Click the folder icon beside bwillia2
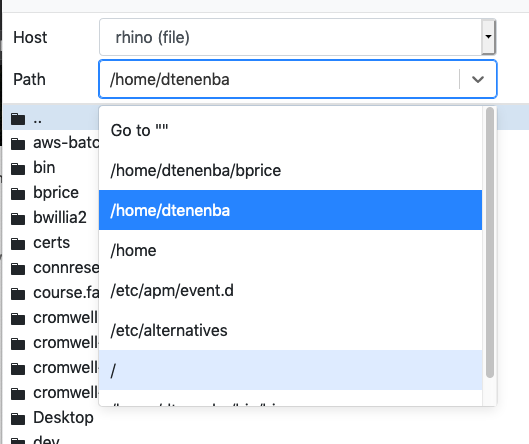This screenshot has height=444, width=529. tap(18, 219)
